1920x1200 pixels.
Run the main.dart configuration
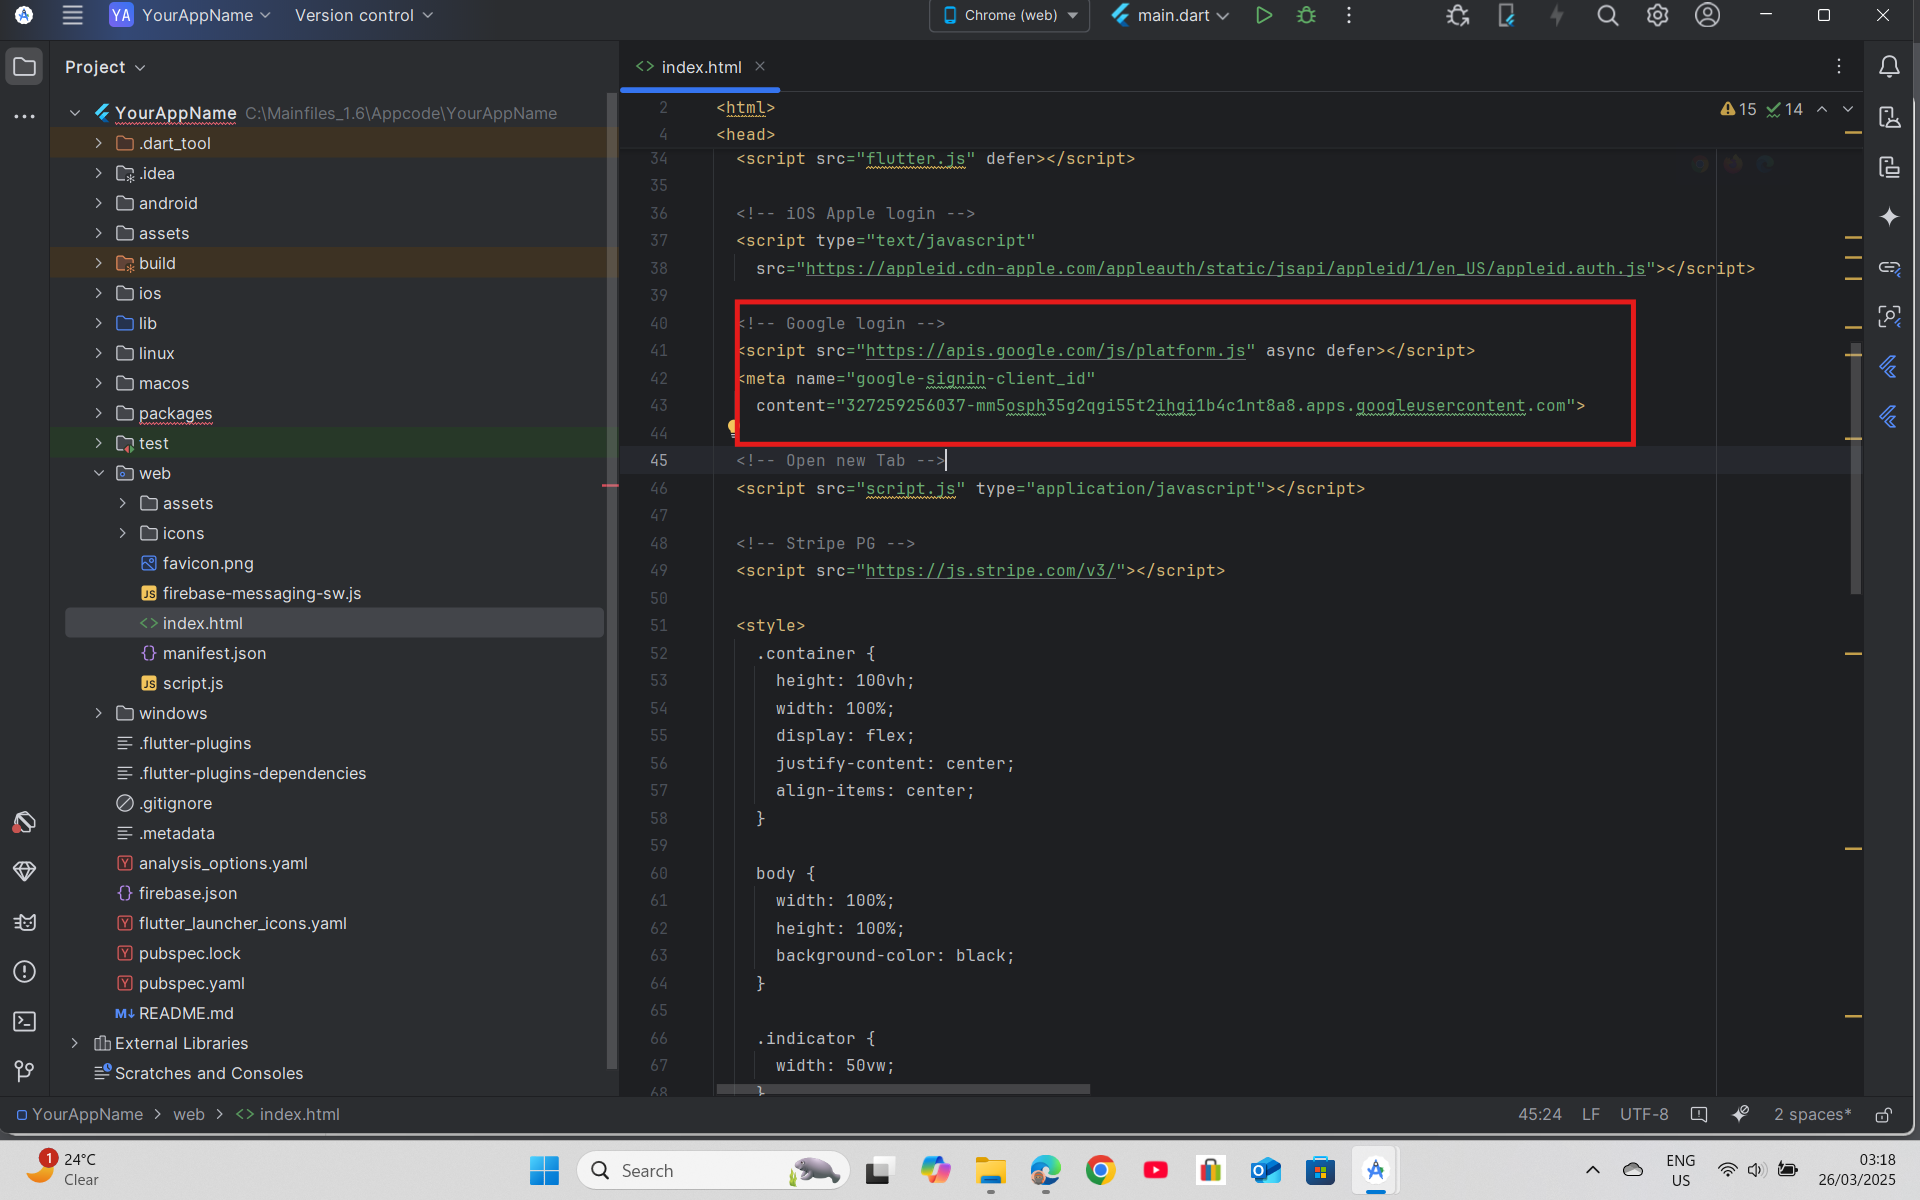(1264, 15)
